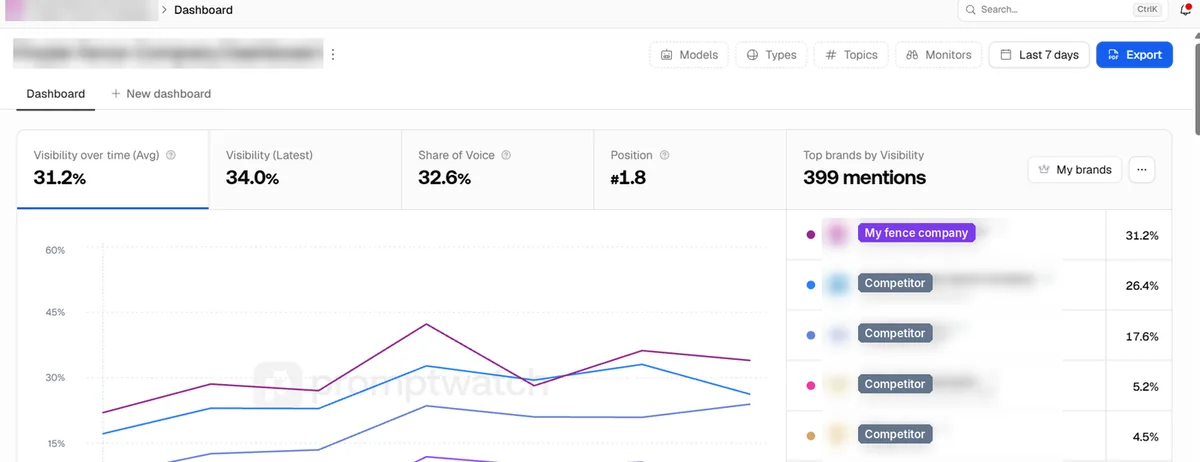Screen dimensions: 1200x462
Task: Click the 17.6% visibility value
Action: point(1142,336)
